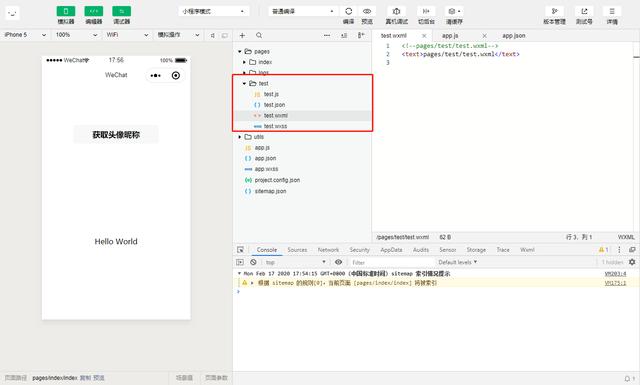Switch to the Wxml tab

click(527, 250)
